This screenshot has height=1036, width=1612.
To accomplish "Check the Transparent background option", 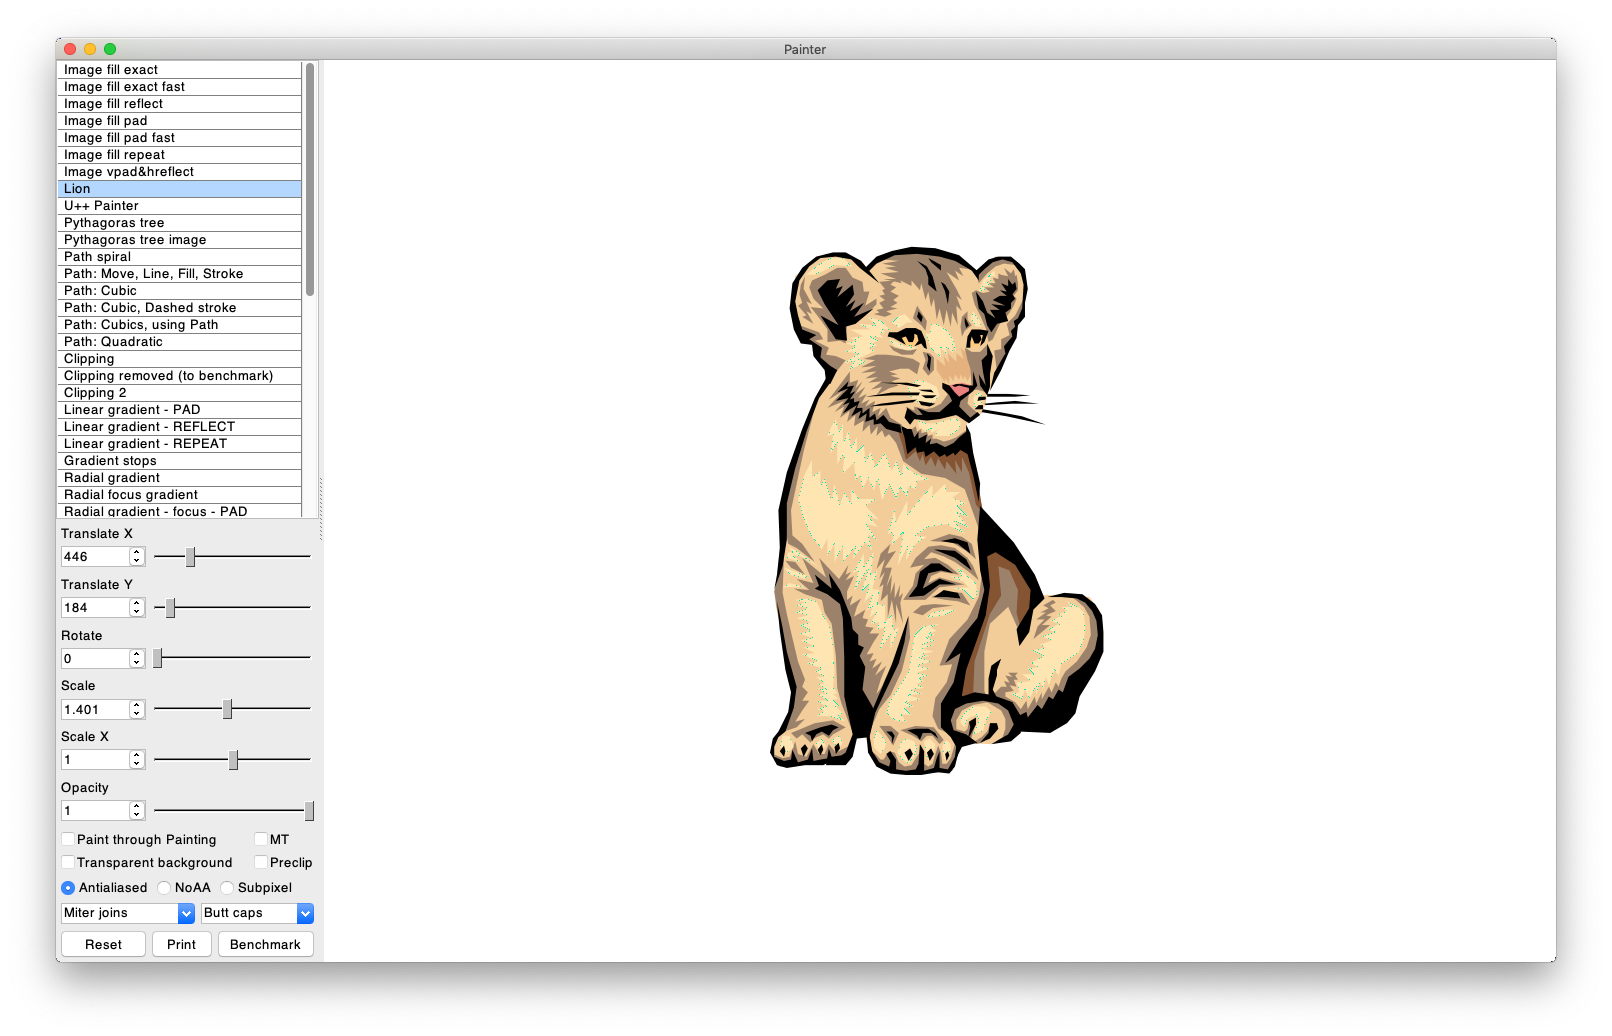I will 68,863.
